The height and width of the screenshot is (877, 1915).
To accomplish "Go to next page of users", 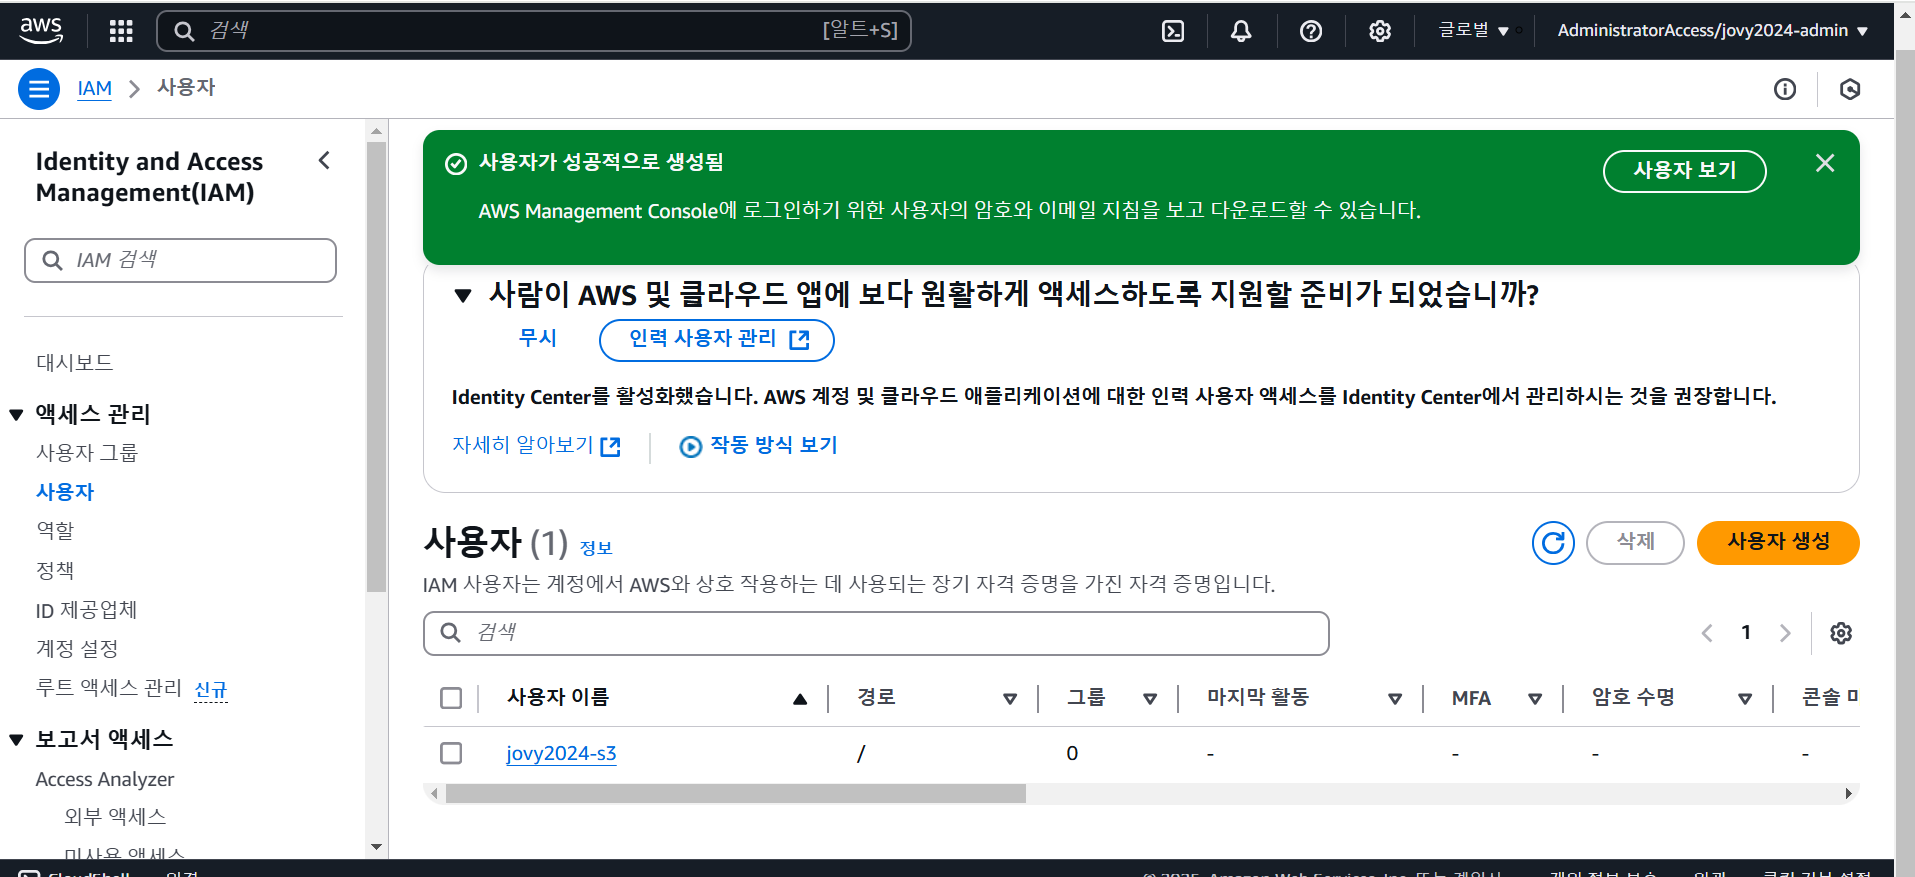I will (x=1785, y=633).
